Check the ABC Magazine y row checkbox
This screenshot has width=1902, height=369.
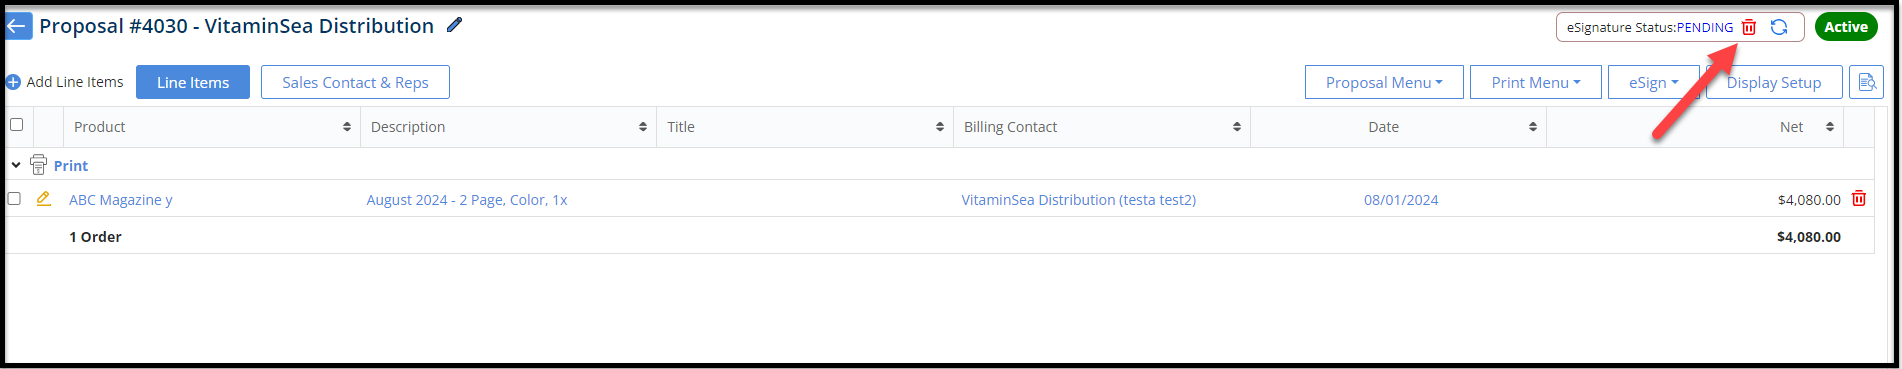(14, 198)
